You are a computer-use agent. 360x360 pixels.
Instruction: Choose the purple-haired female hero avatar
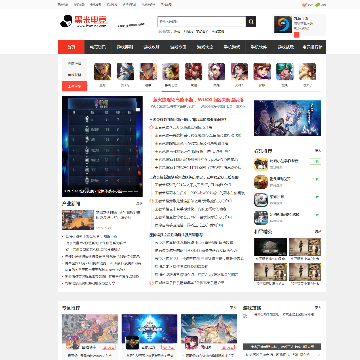coord(216,72)
